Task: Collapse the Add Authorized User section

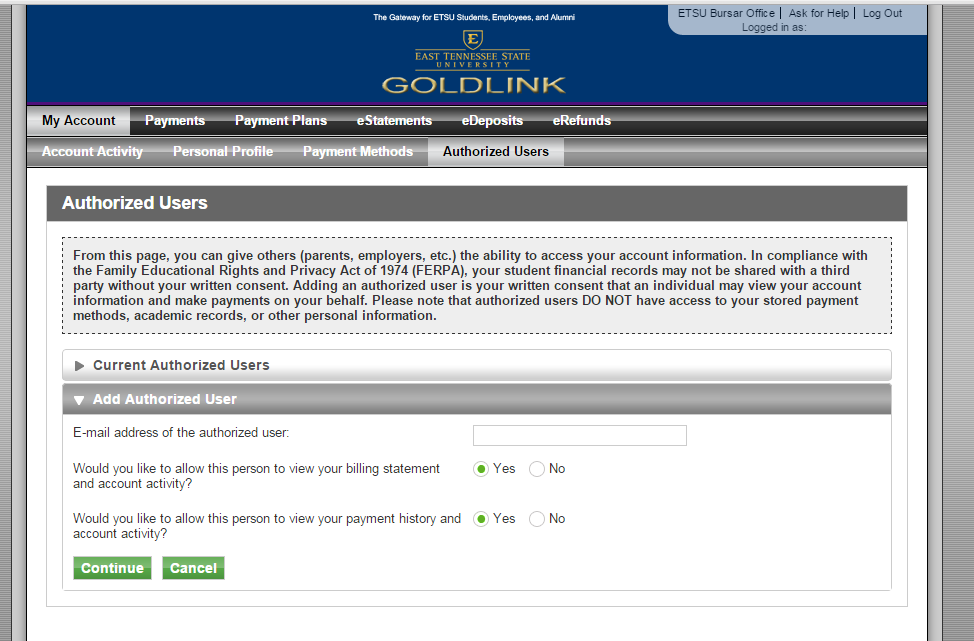Action: (x=165, y=399)
